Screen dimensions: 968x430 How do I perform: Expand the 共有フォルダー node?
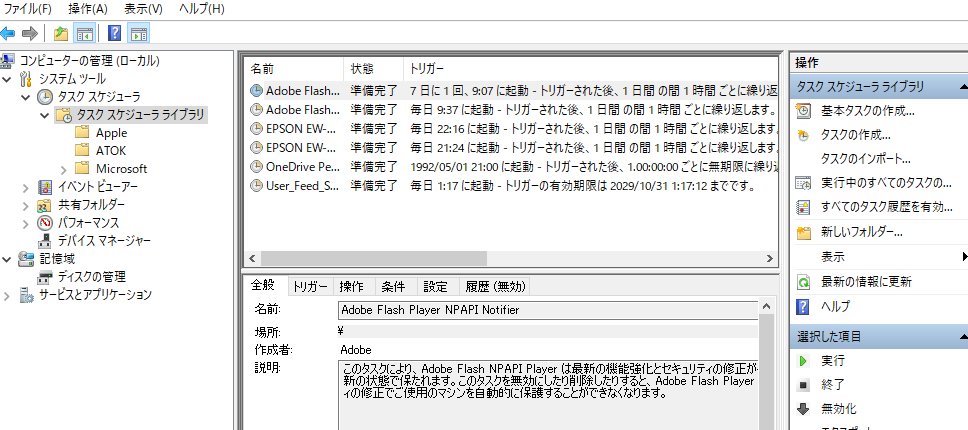click(x=25, y=205)
